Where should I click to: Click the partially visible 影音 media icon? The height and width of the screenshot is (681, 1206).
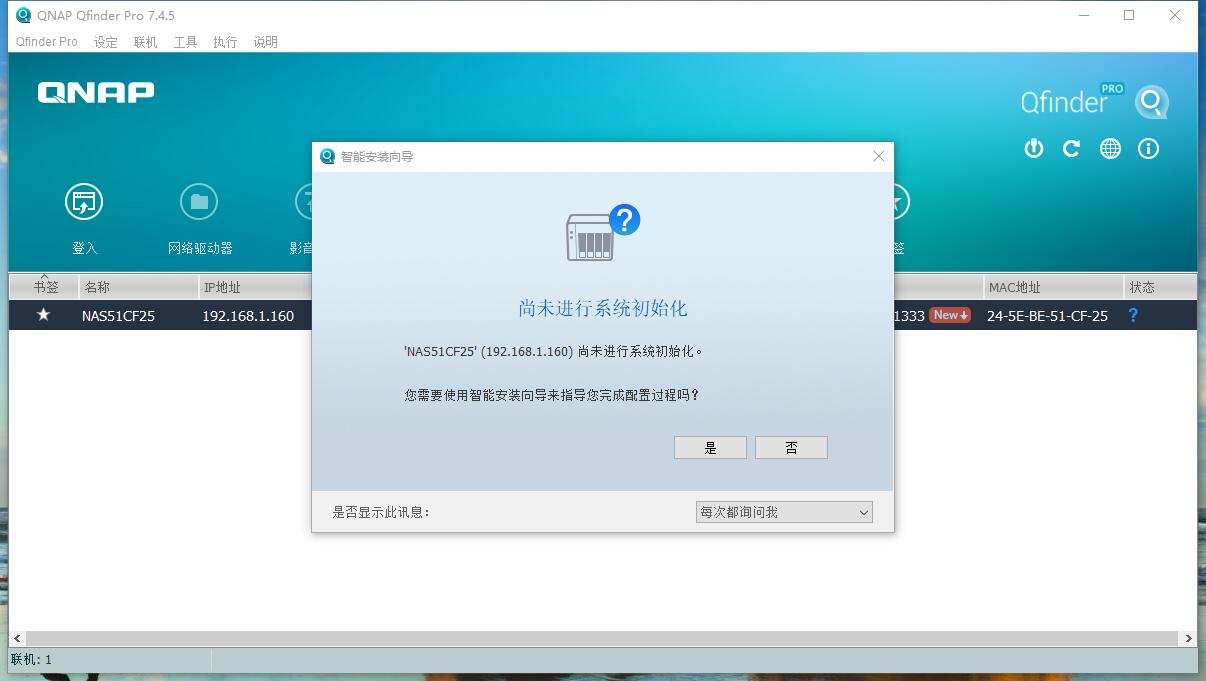coord(305,201)
